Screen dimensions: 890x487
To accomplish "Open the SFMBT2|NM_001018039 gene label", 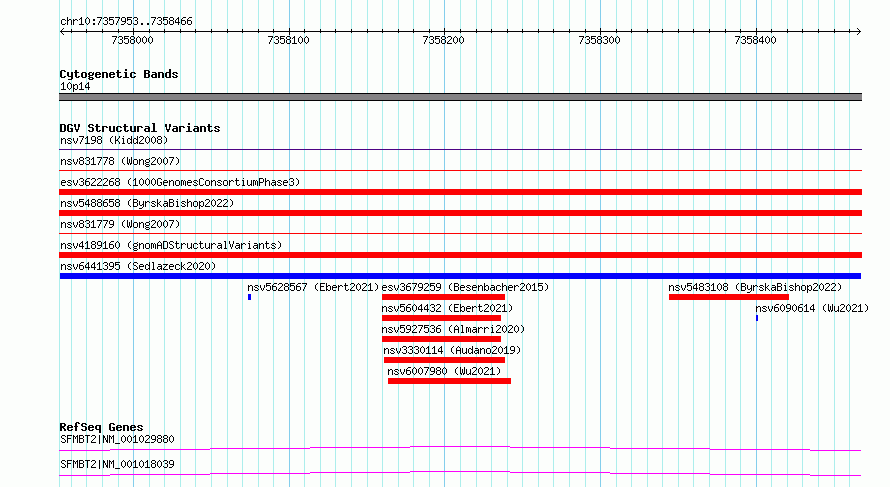I will 117,464.
